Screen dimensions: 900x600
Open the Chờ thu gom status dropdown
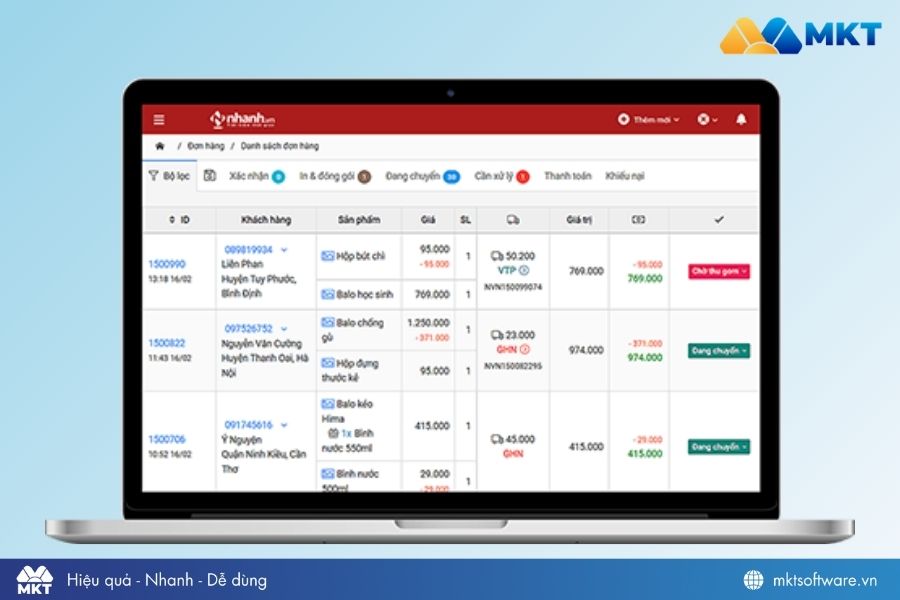tap(719, 271)
